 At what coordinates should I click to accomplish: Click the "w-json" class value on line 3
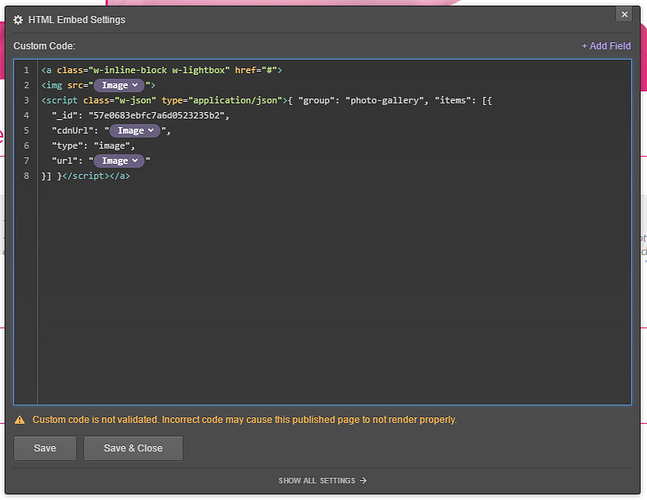click(135, 101)
